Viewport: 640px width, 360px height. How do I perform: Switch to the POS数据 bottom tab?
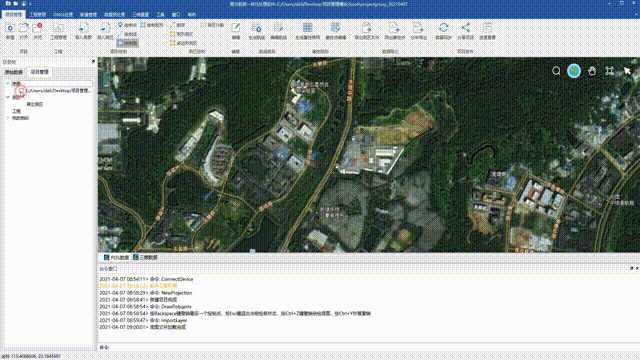(x=116, y=258)
